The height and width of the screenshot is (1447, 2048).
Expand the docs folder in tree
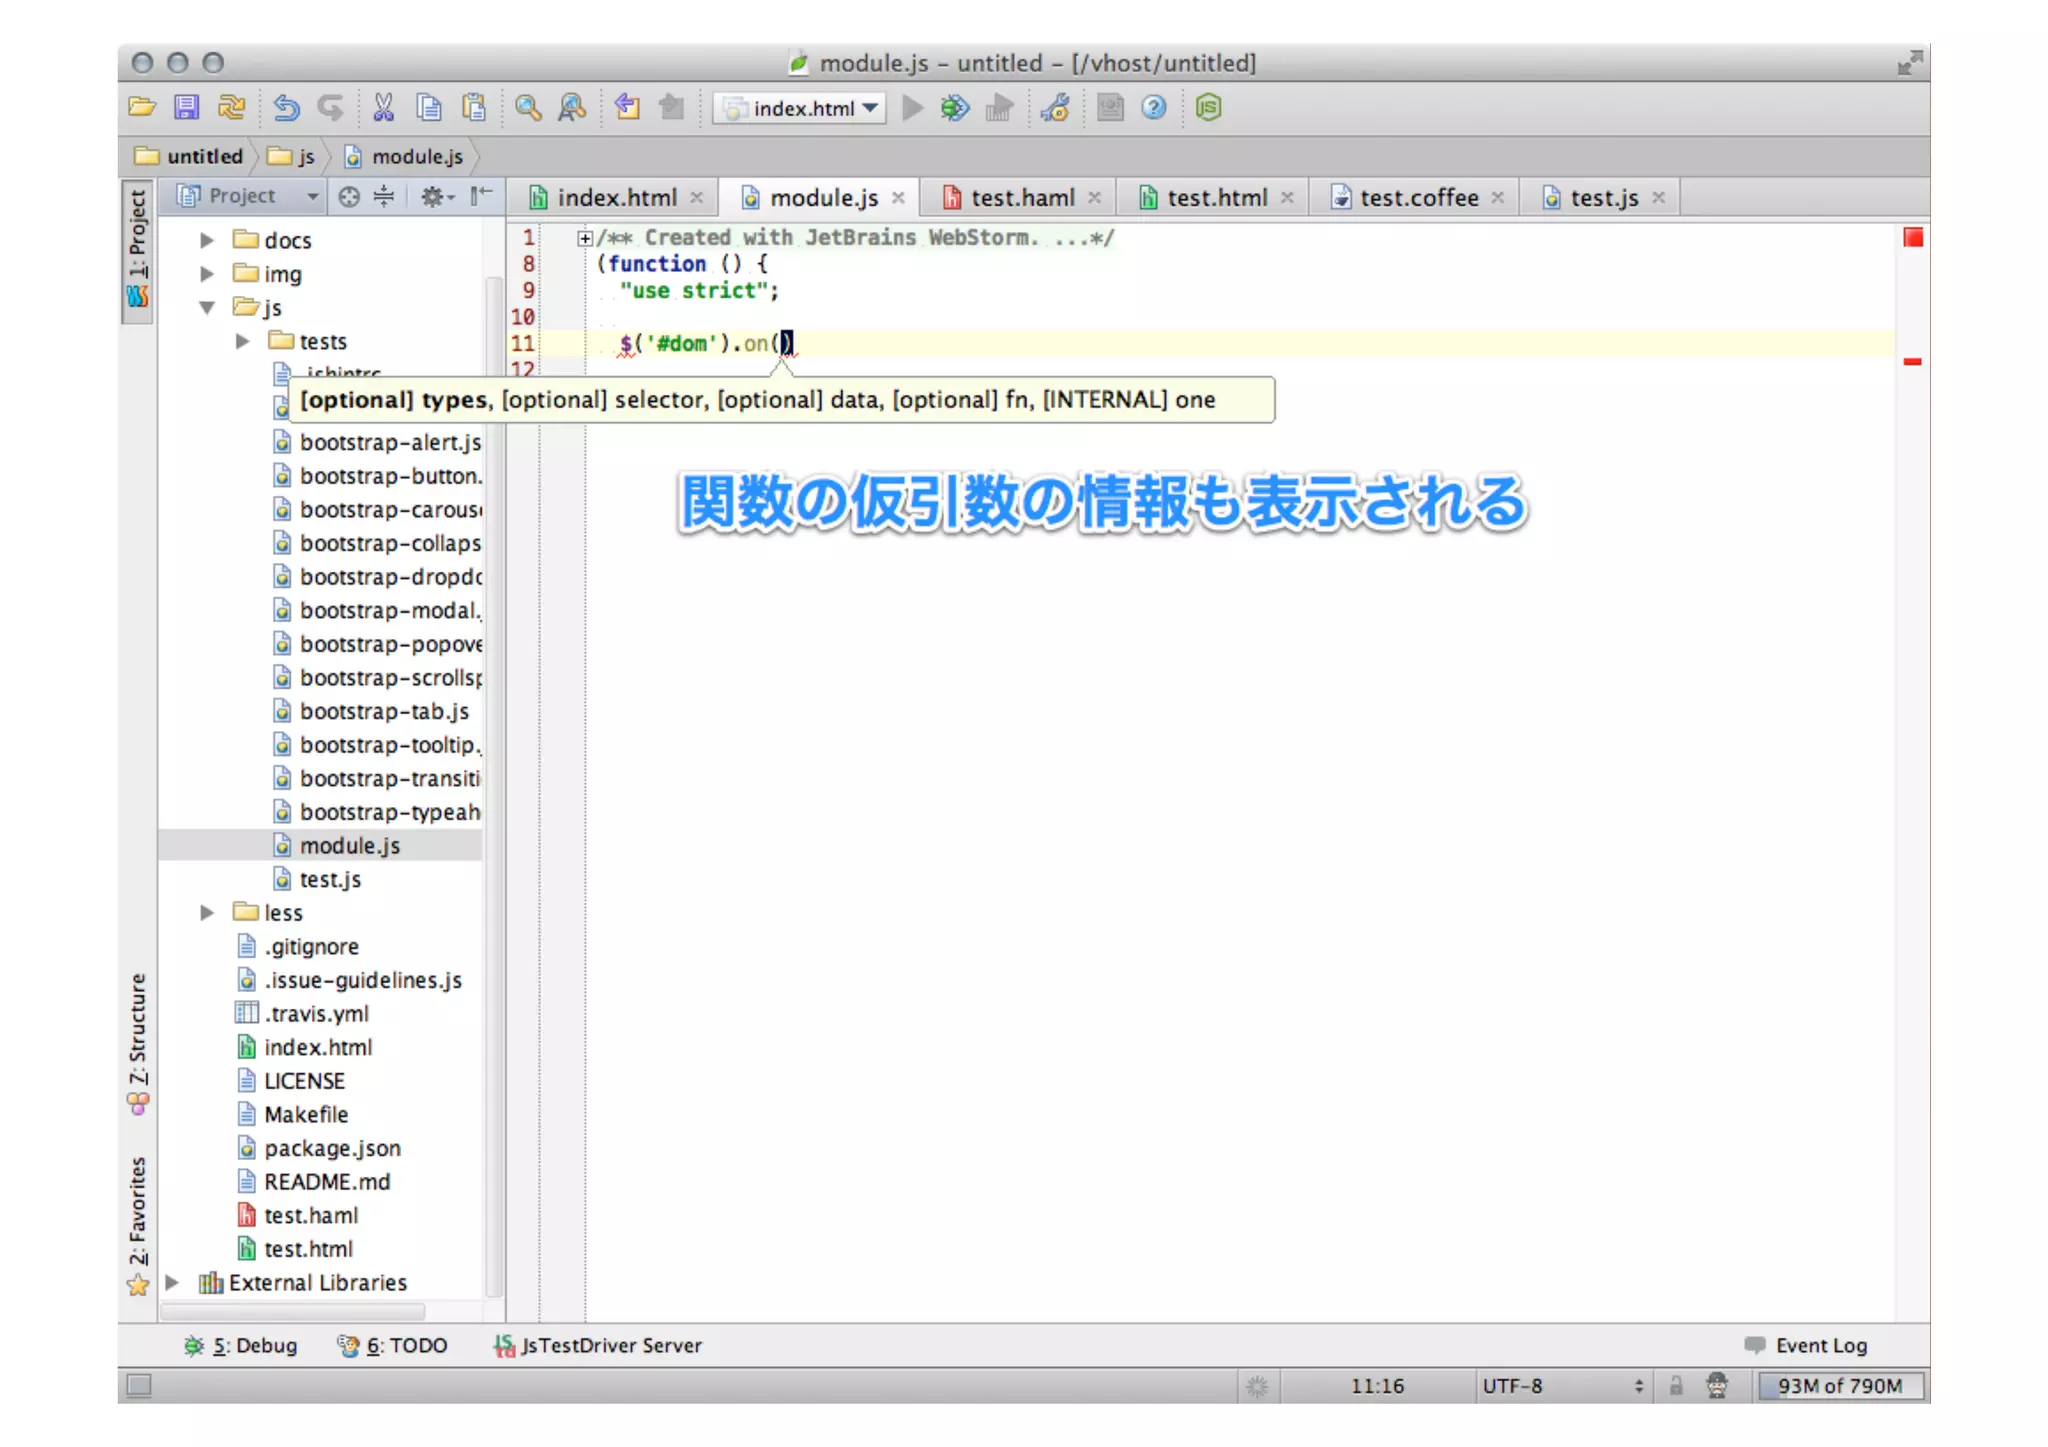pos(207,240)
